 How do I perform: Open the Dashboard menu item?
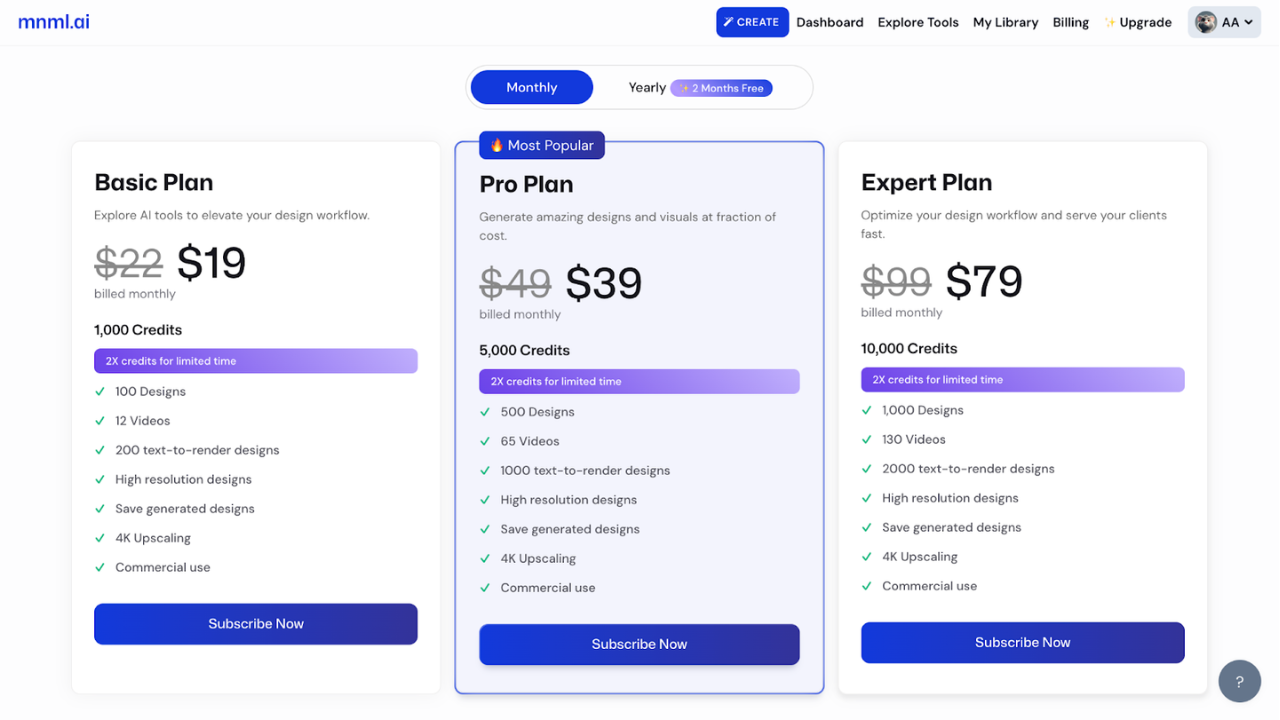point(830,22)
